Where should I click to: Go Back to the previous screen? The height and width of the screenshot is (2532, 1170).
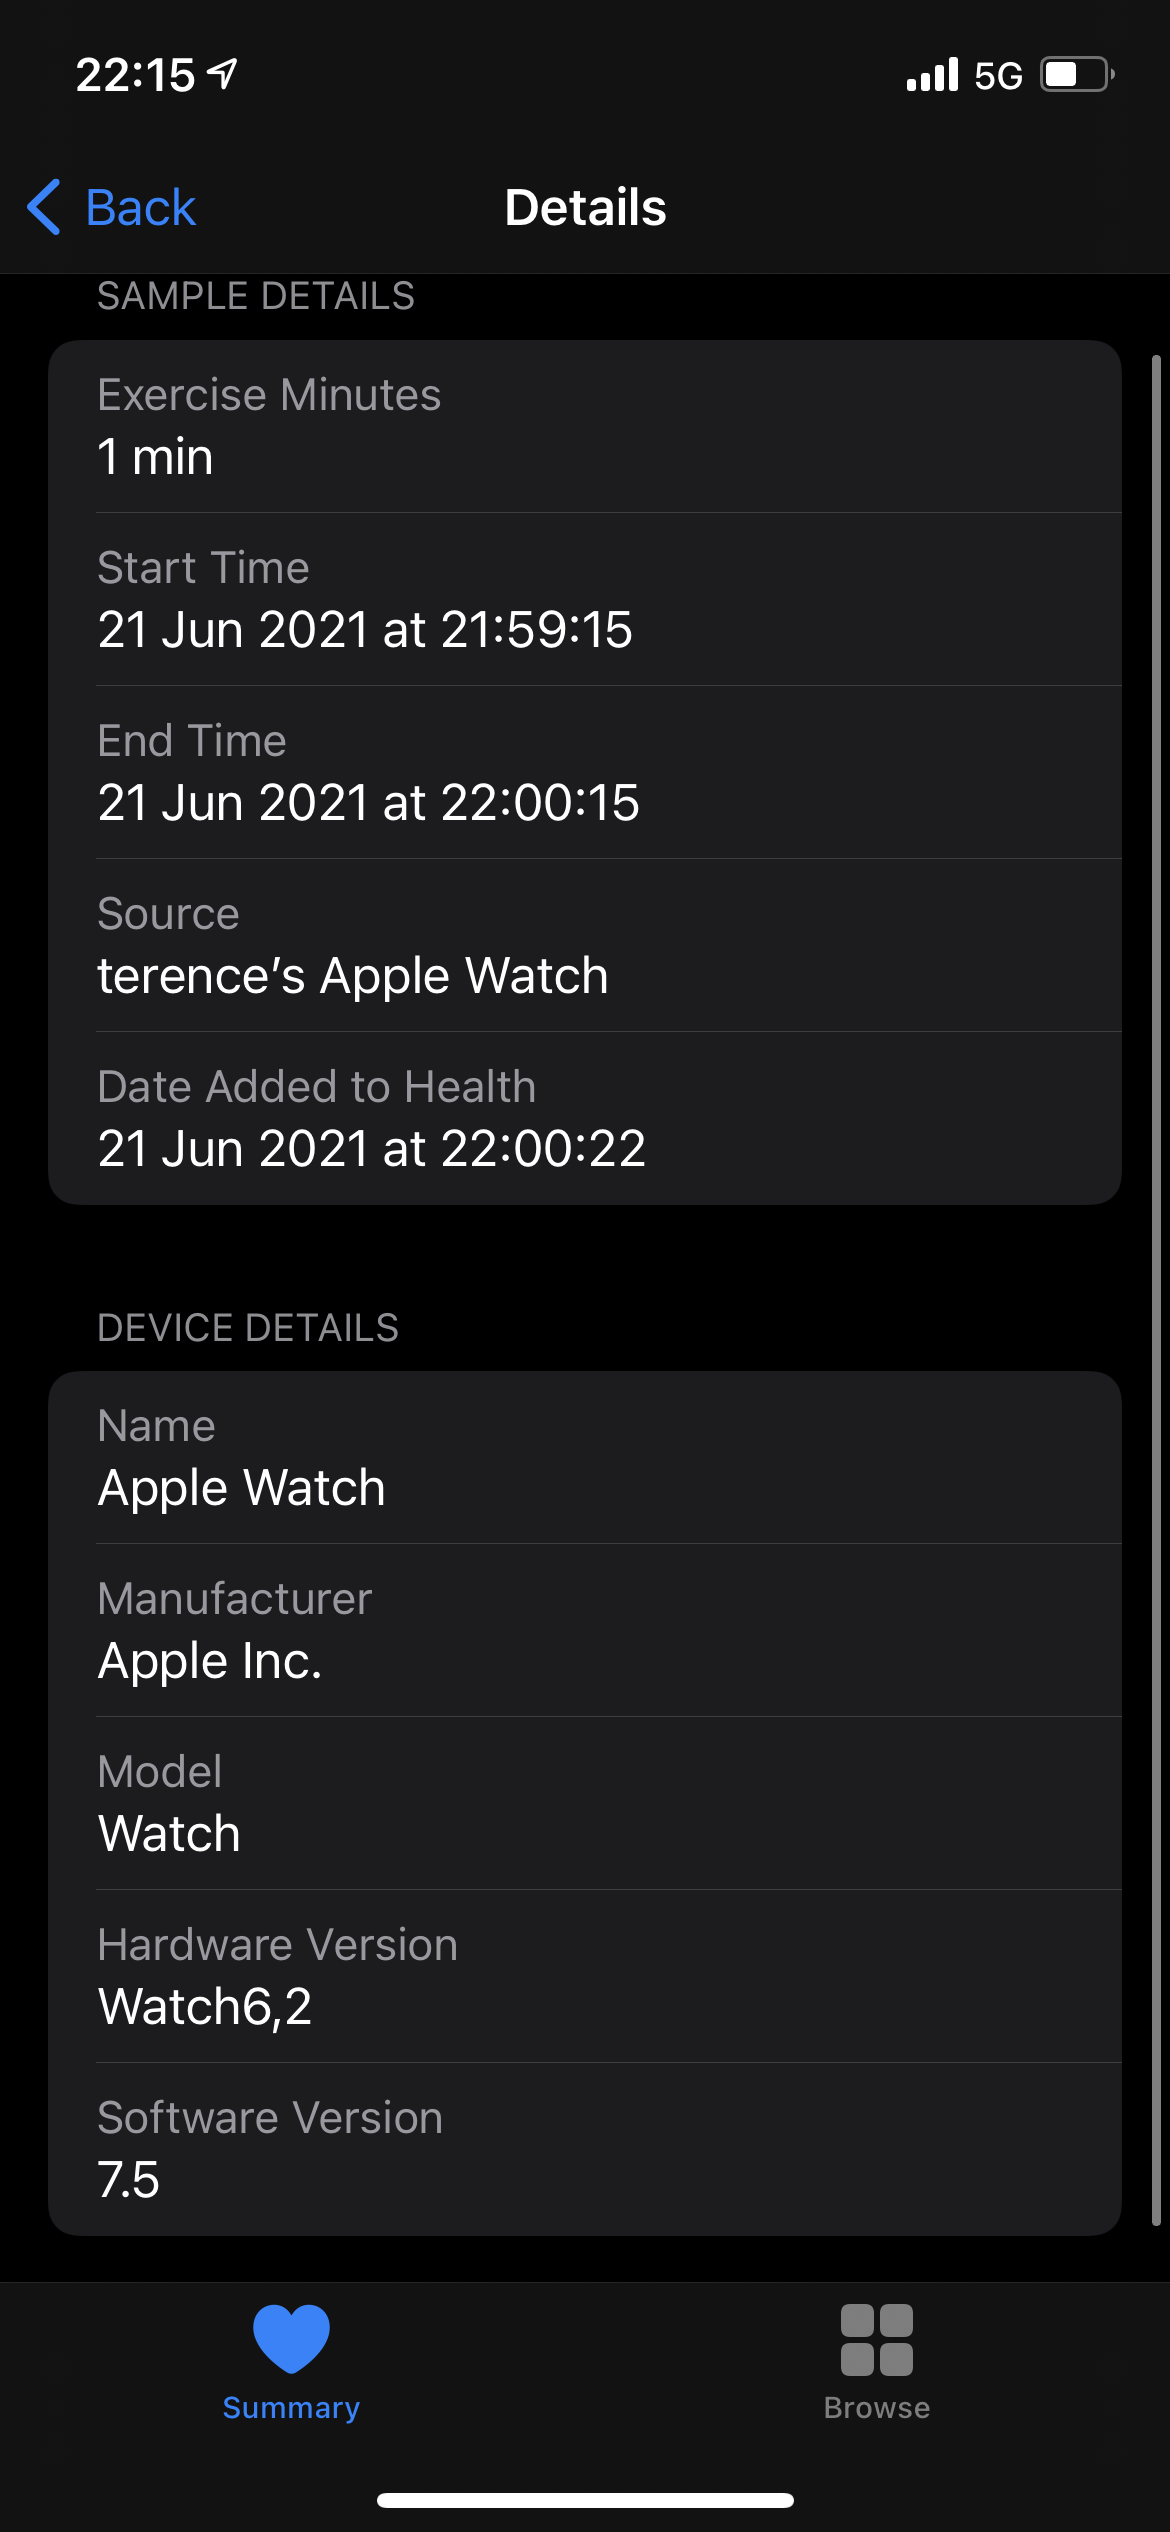tap(111, 208)
